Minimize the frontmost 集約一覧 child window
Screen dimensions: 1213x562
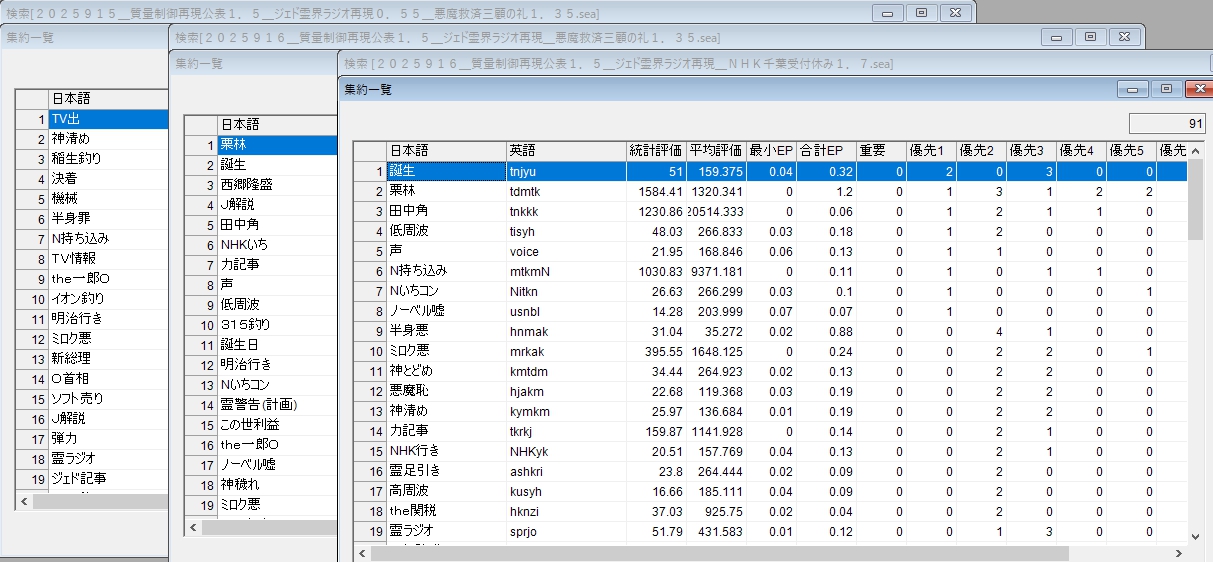(x=1134, y=89)
